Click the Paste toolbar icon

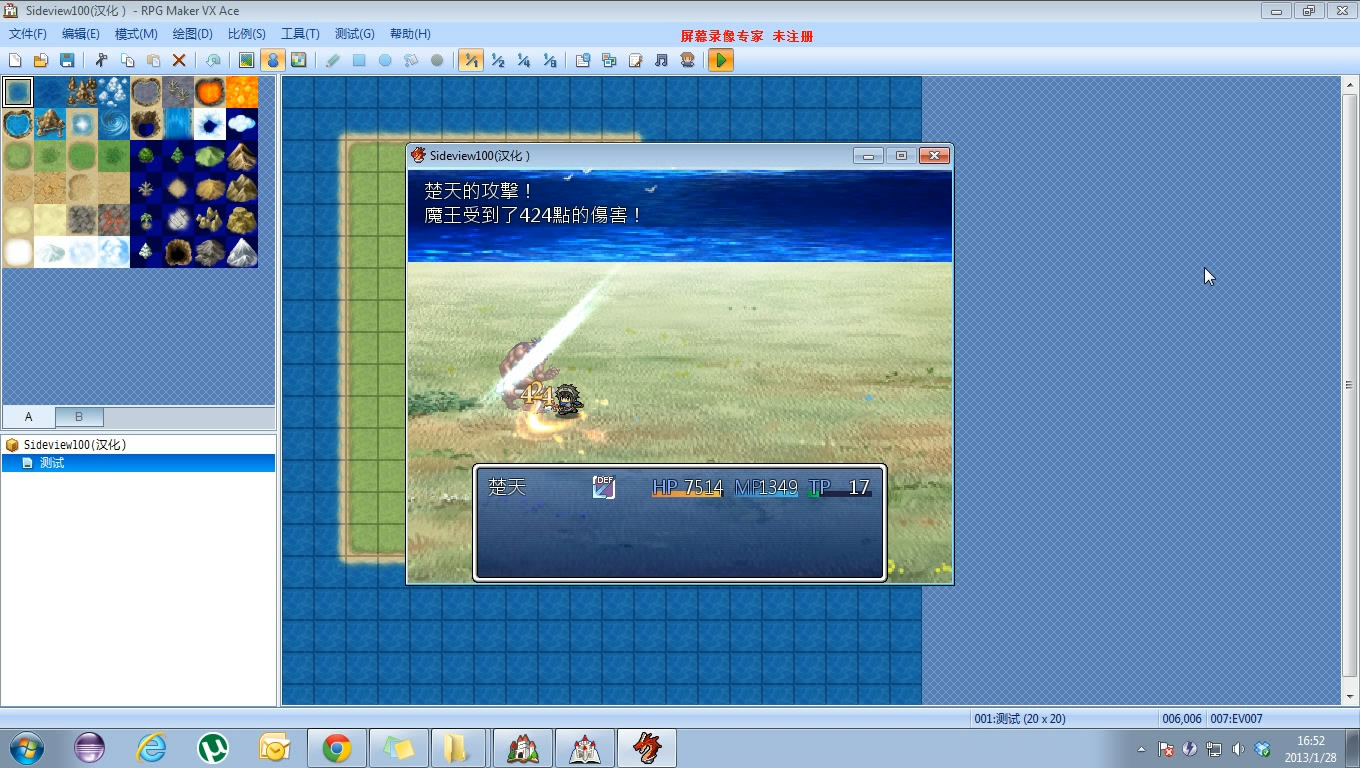(153, 60)
